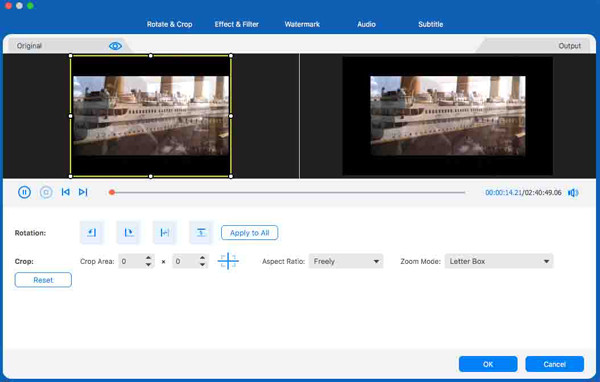
Task: Click the middle of the playback seek bar
Action: [287, 192]
